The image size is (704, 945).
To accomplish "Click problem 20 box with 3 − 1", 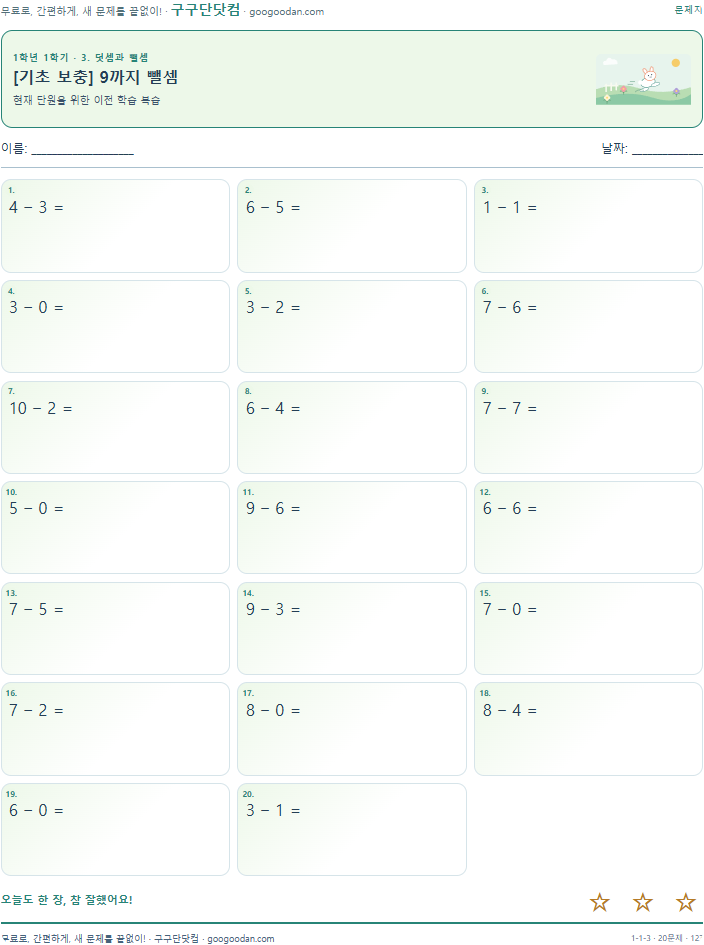I will 352,829.
